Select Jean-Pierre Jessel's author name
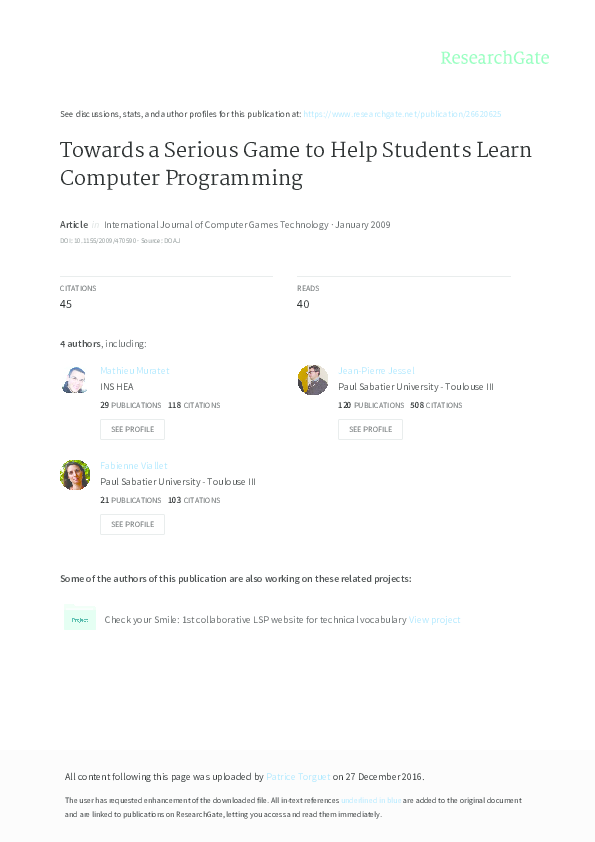 [x=376, y=370]
